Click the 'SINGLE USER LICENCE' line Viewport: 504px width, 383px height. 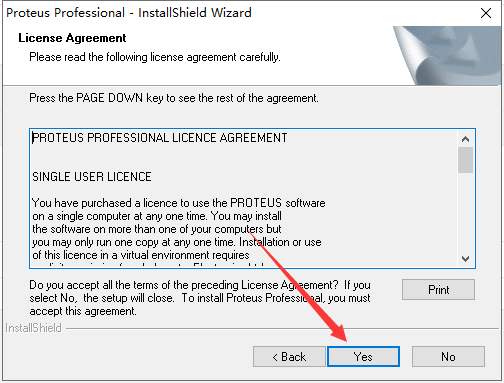pyautogui.click(x=92, y=177)
